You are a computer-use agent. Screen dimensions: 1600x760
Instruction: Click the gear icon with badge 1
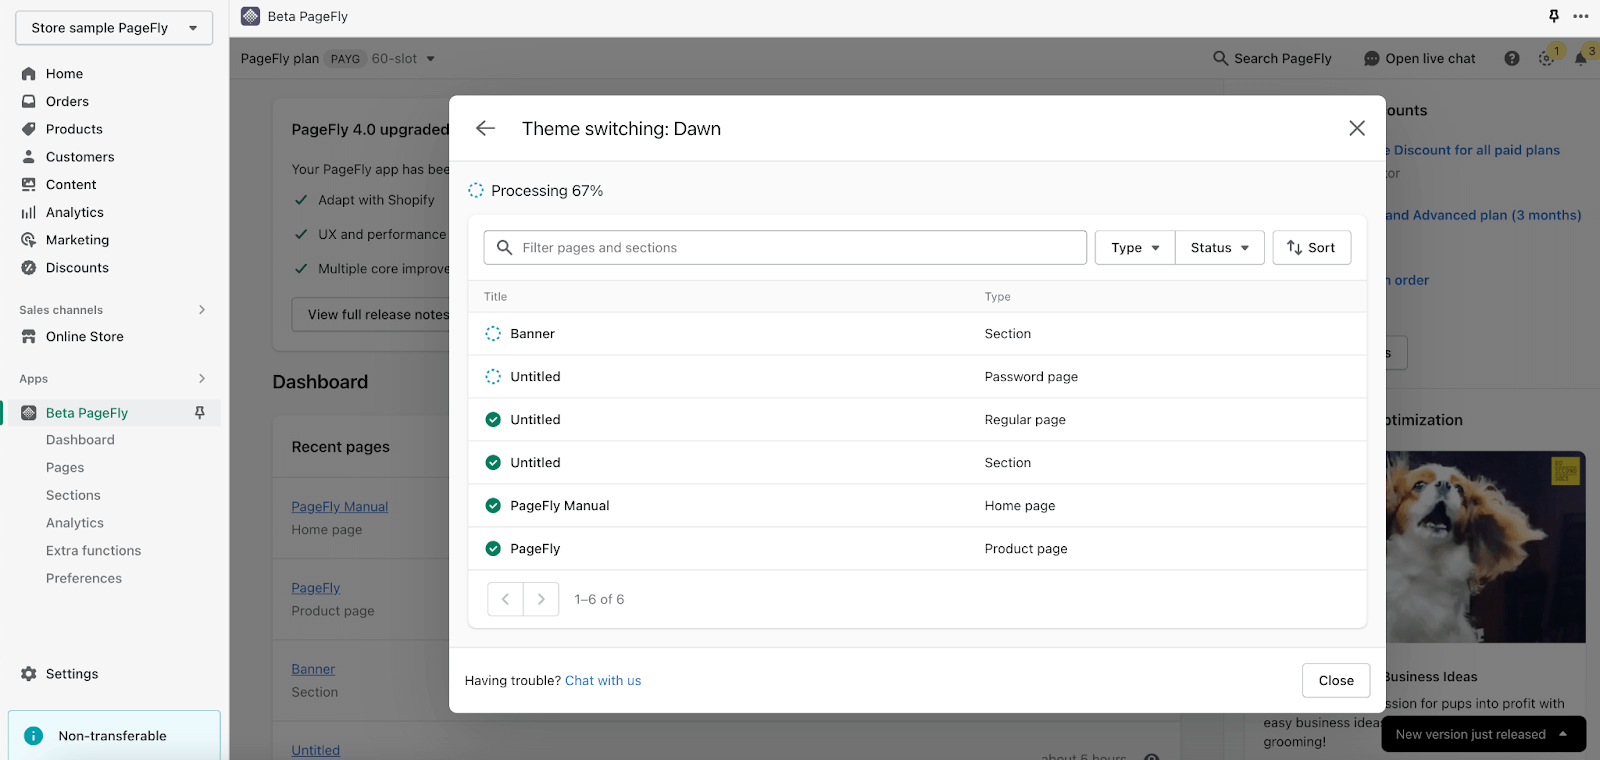[1546, 59]
